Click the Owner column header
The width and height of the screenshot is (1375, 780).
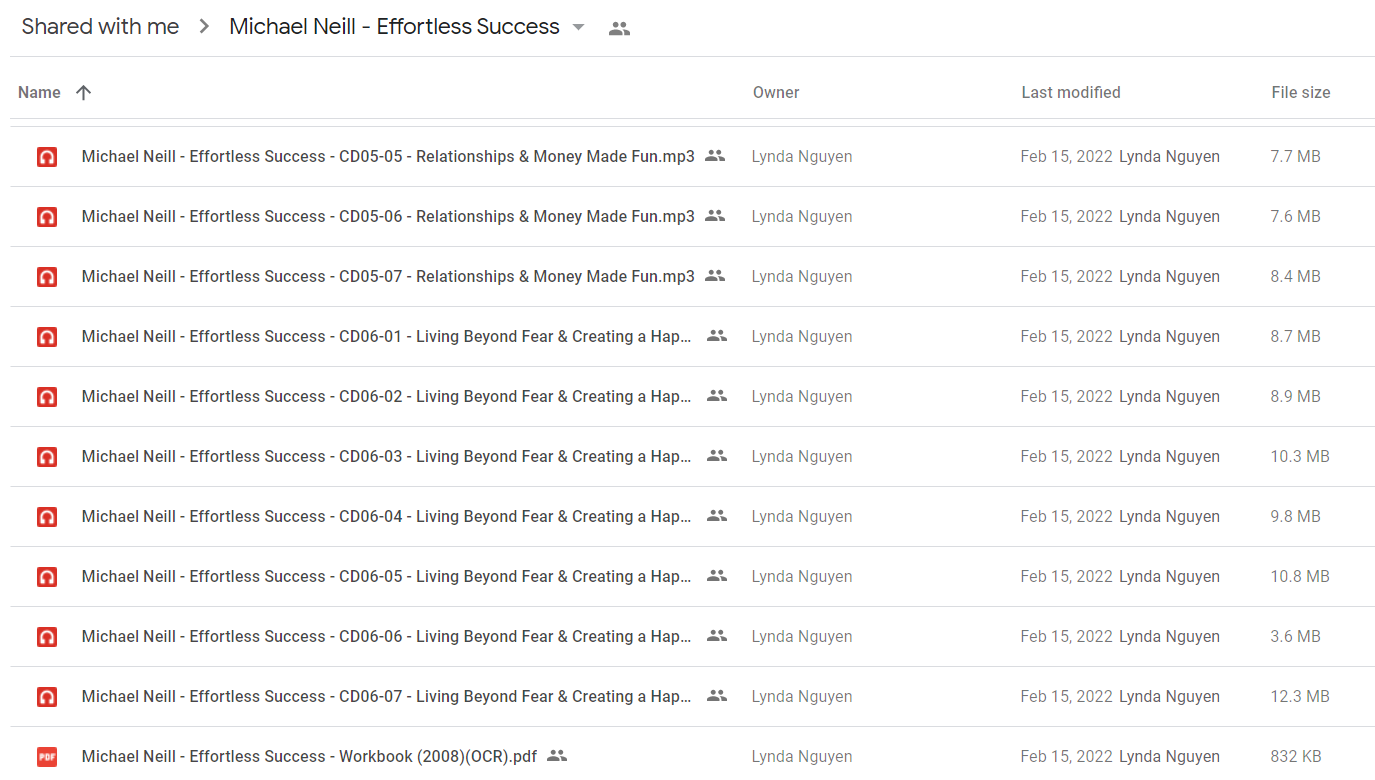point(776,92)
